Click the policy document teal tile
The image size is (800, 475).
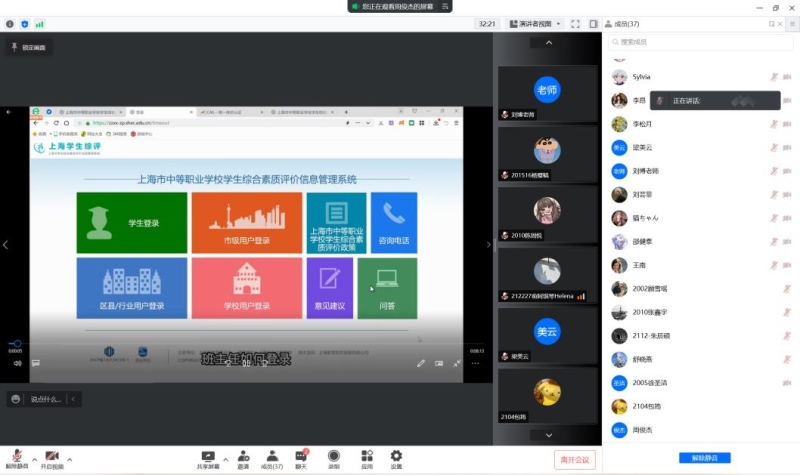coord(336,223)
